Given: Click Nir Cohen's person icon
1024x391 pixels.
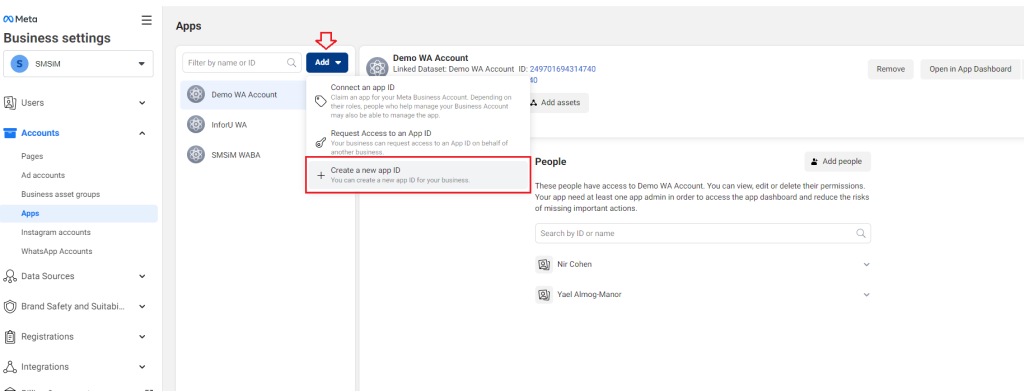Looking at the screenshot, I should point(543,264).
